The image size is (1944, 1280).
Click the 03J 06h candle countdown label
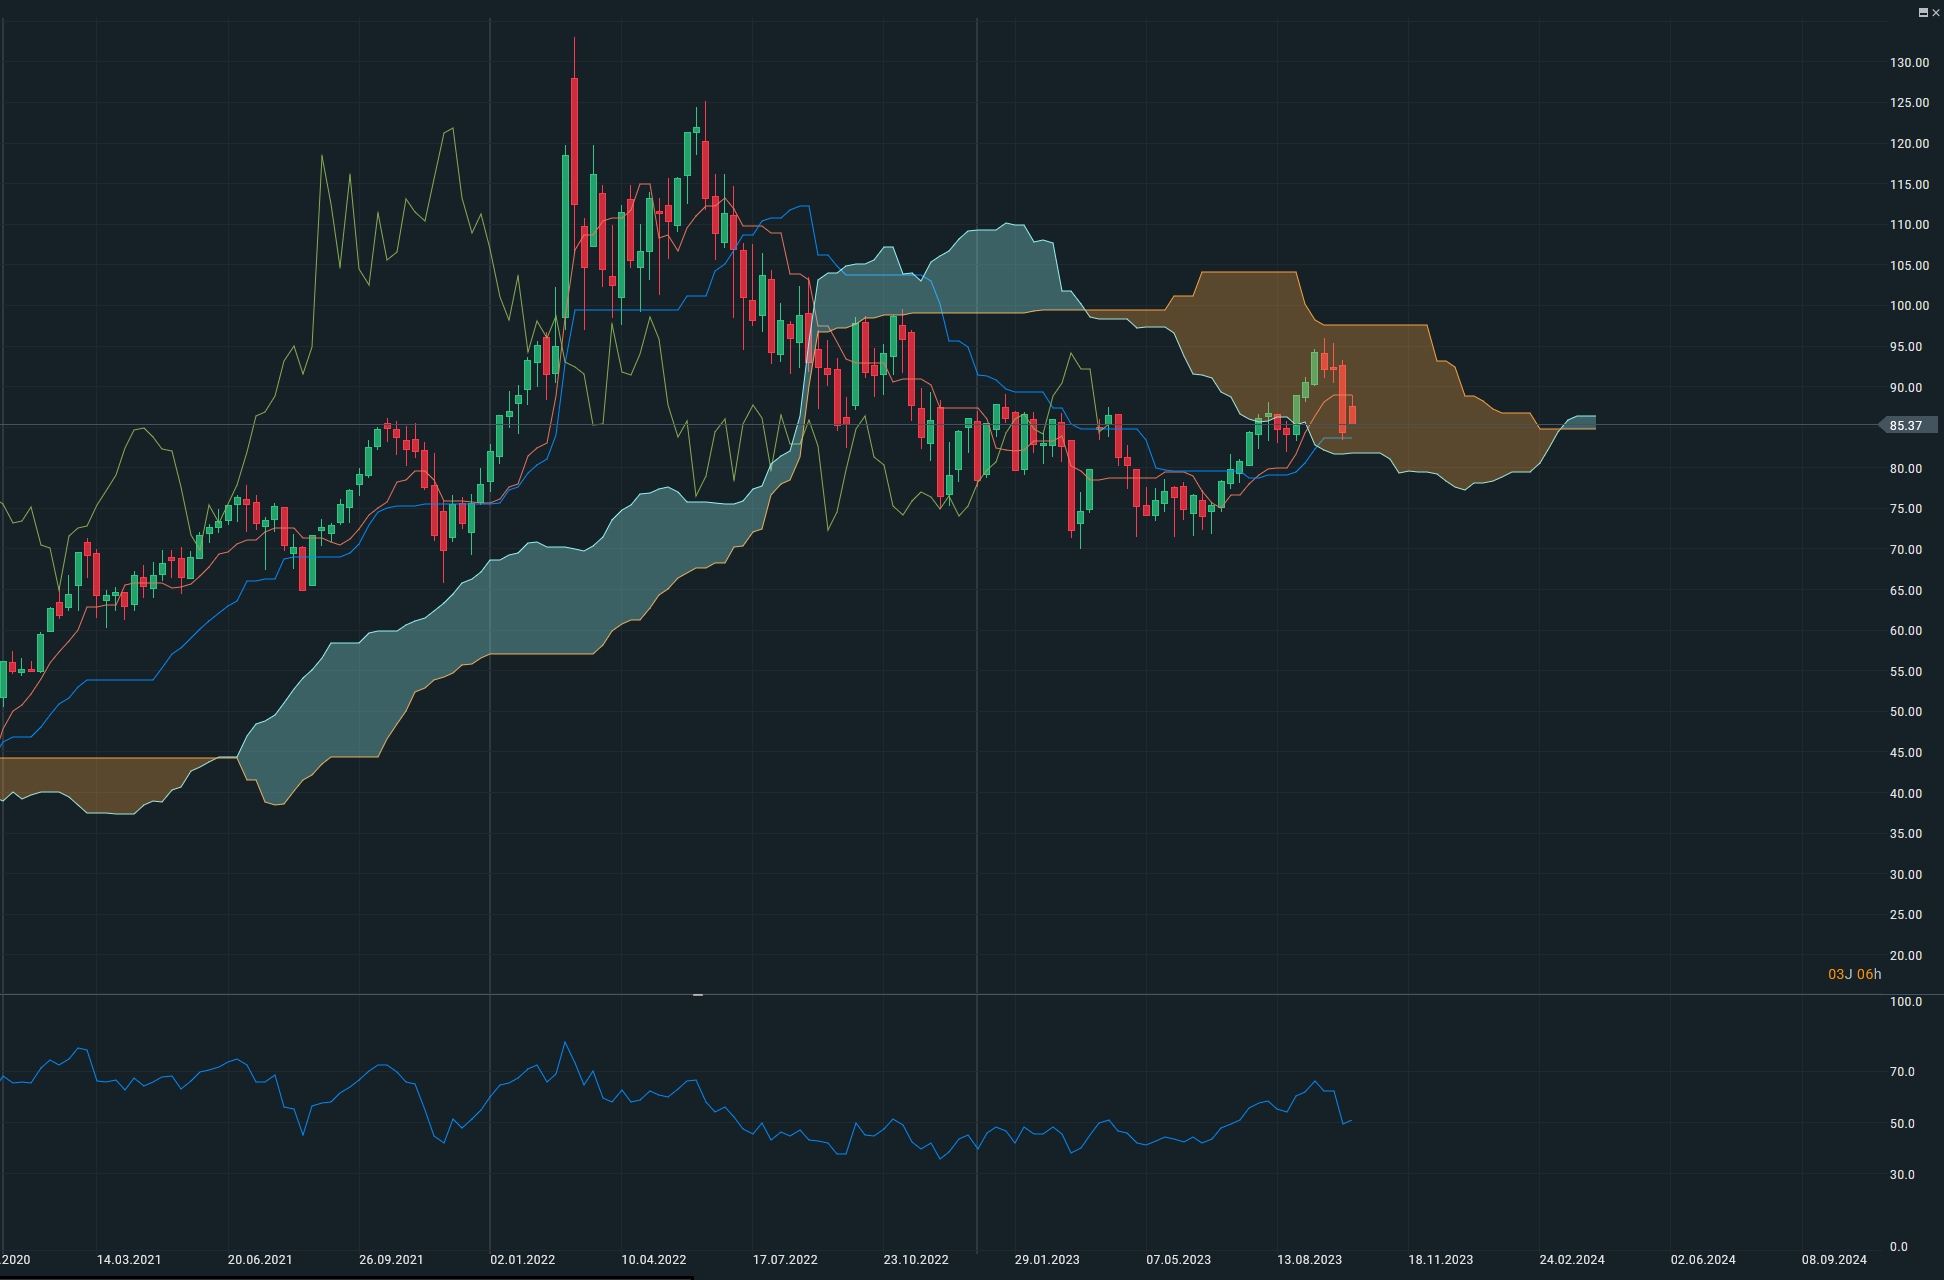tap(1854, 974)
